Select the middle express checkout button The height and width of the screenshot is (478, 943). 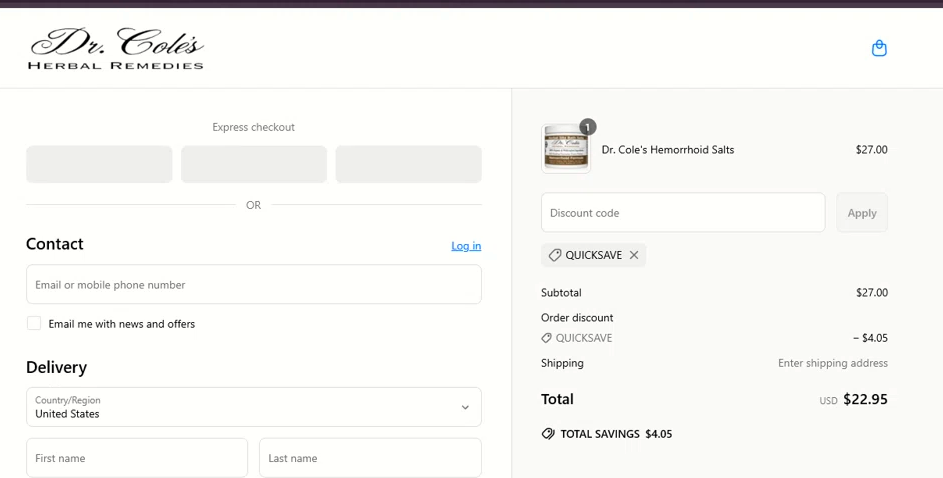254,164
